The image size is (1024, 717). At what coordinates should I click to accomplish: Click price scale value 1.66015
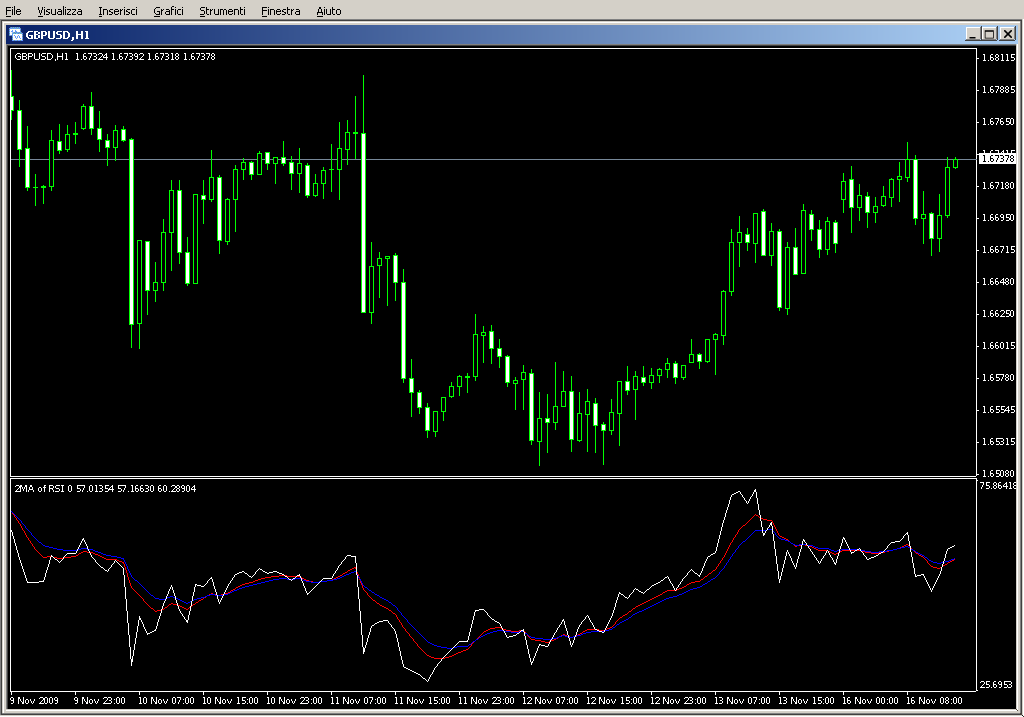pos(999,345)
